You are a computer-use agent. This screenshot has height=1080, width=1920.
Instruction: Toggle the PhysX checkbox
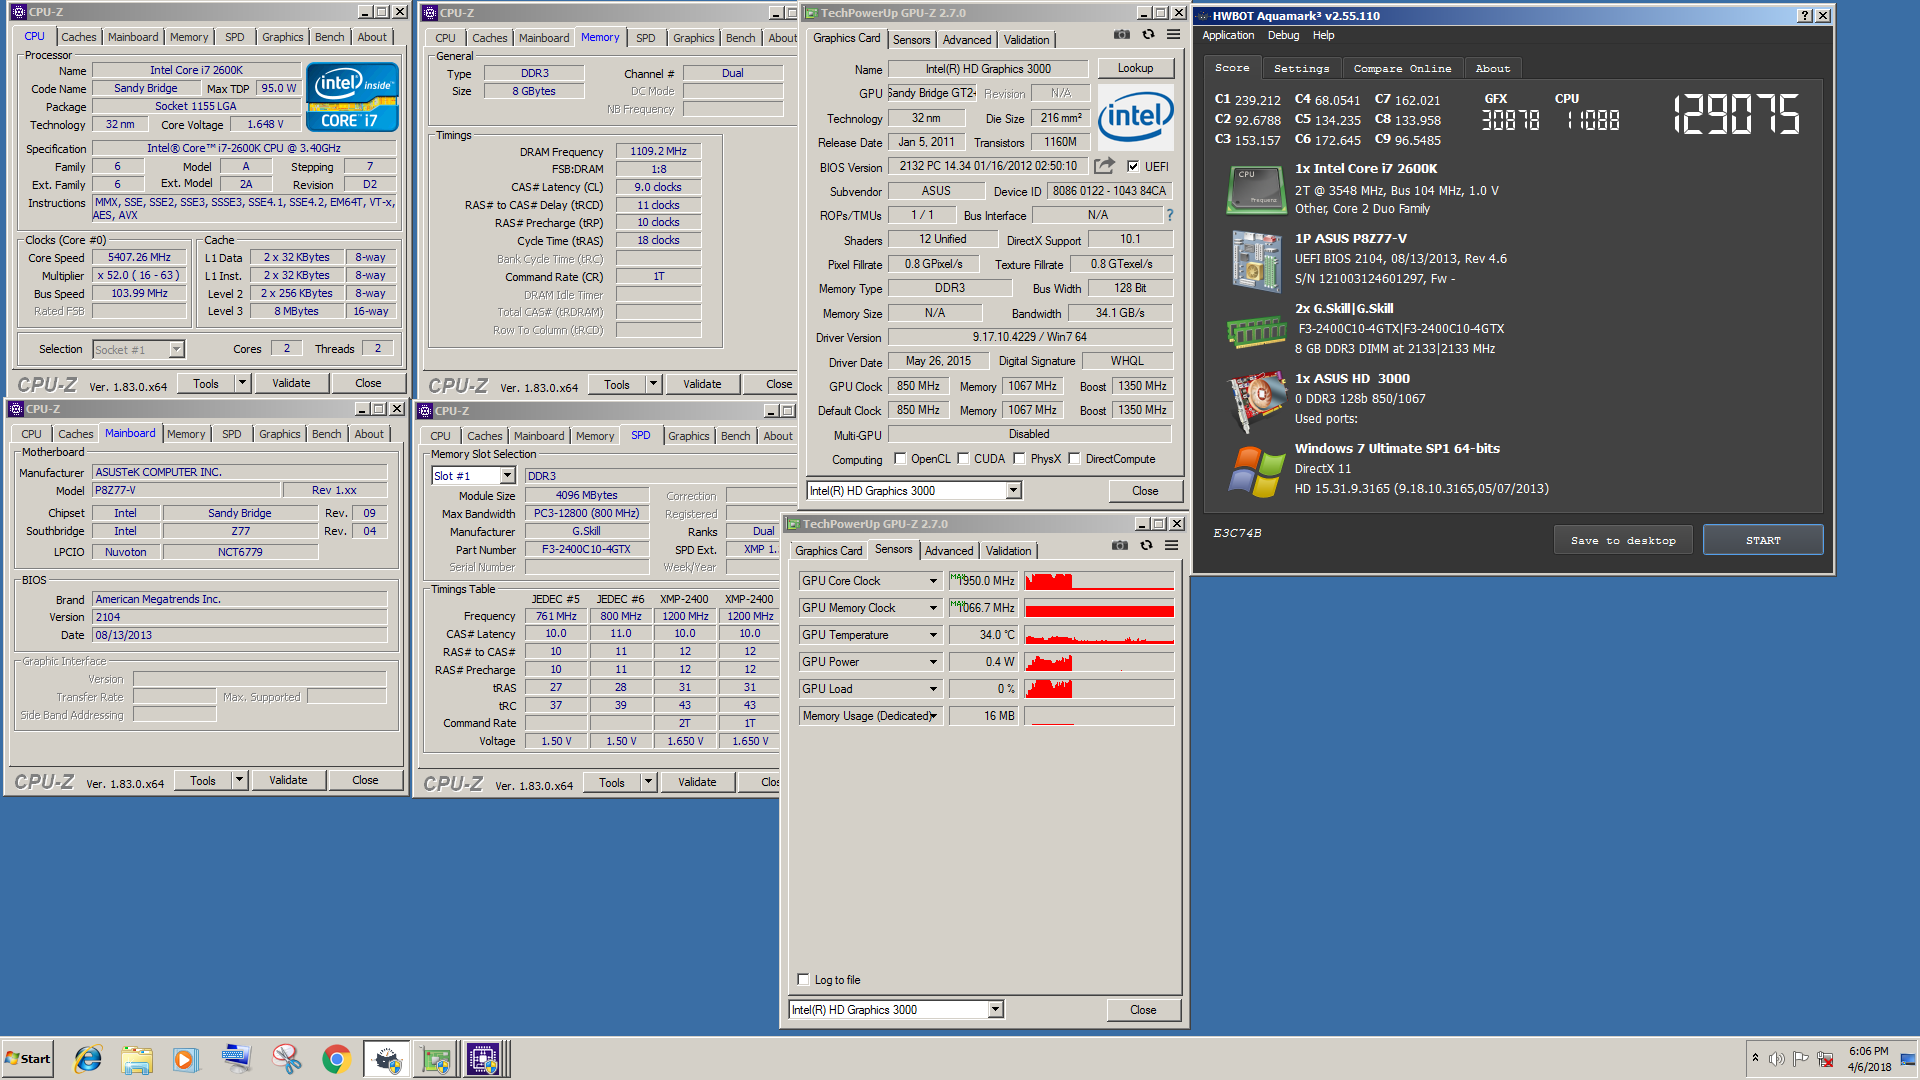pos(1019,459)
